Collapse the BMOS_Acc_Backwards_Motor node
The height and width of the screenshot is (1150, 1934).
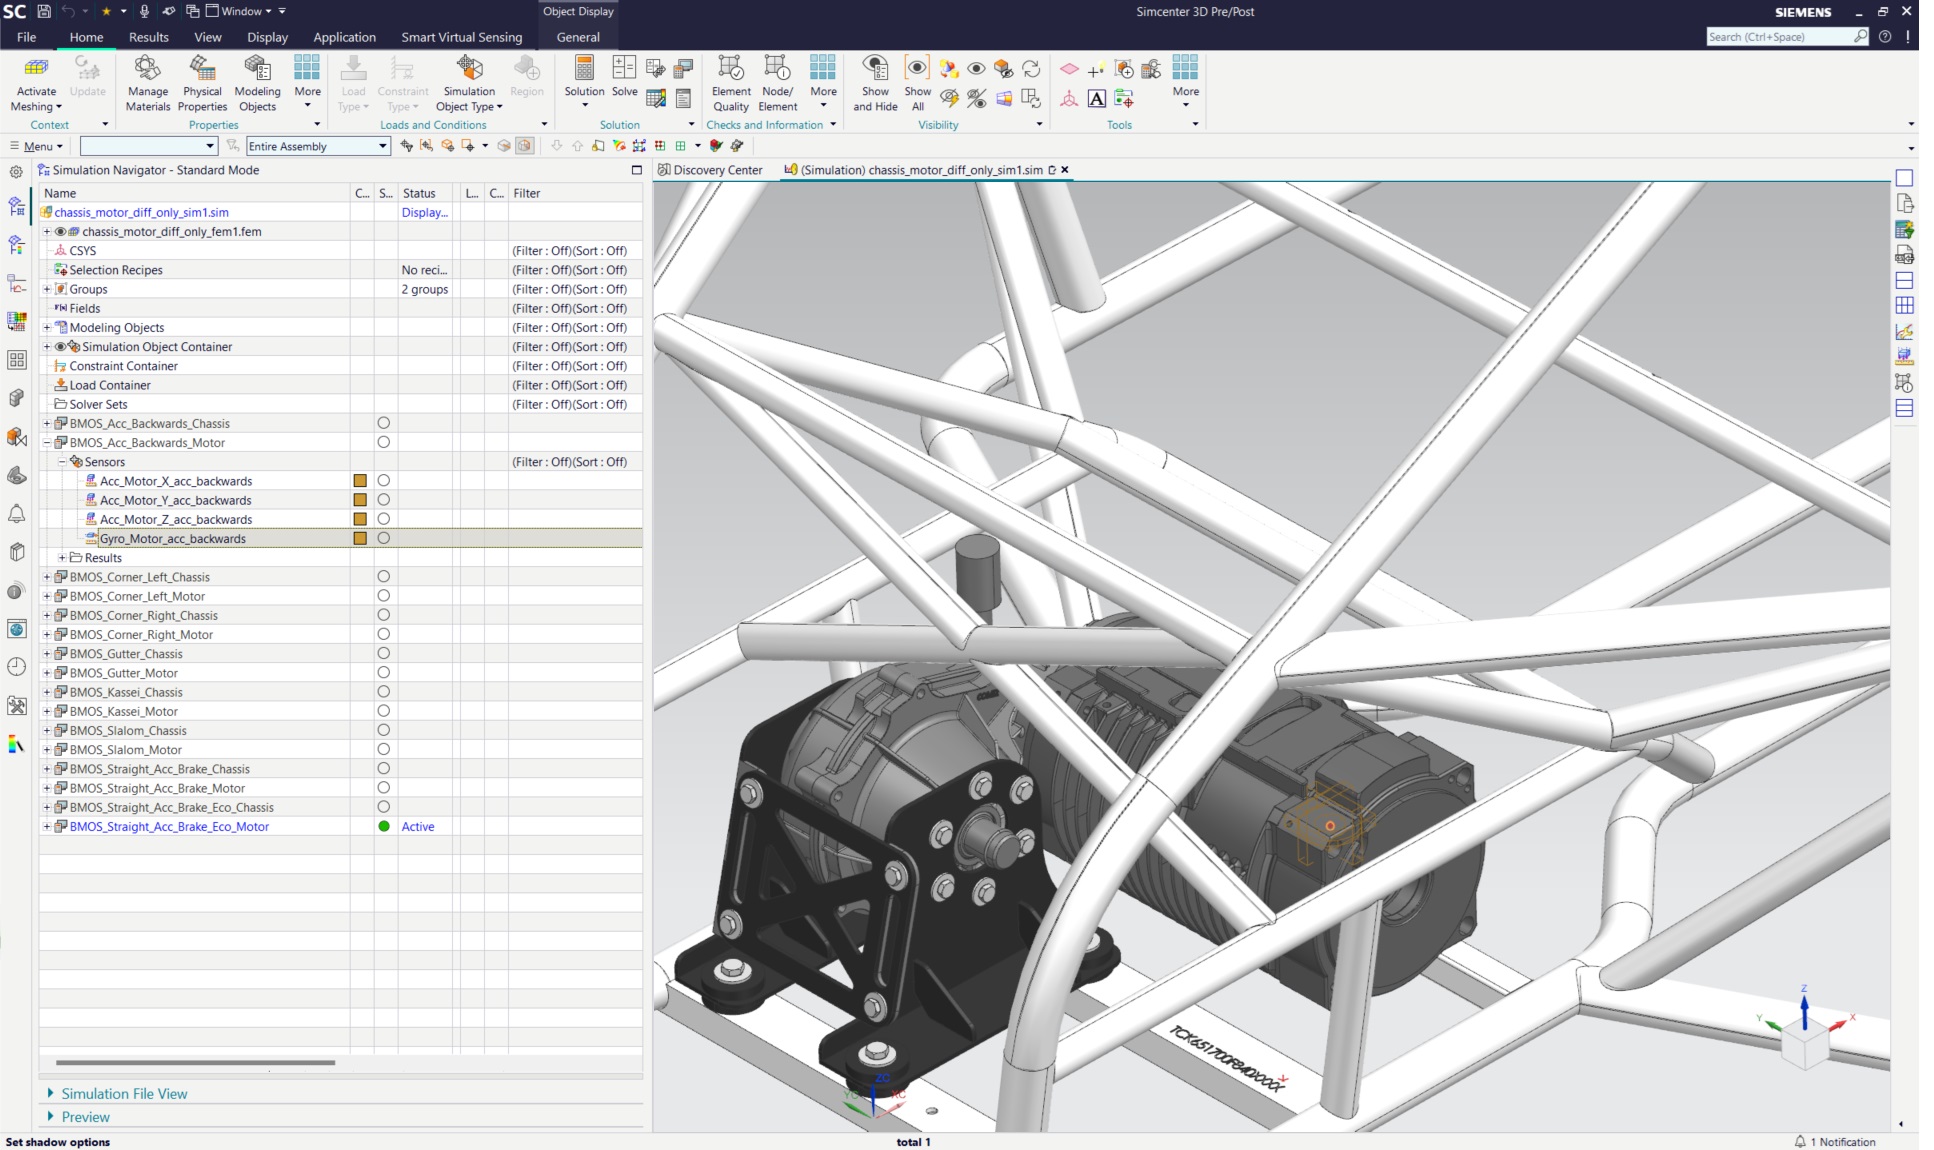click(47, 443)
